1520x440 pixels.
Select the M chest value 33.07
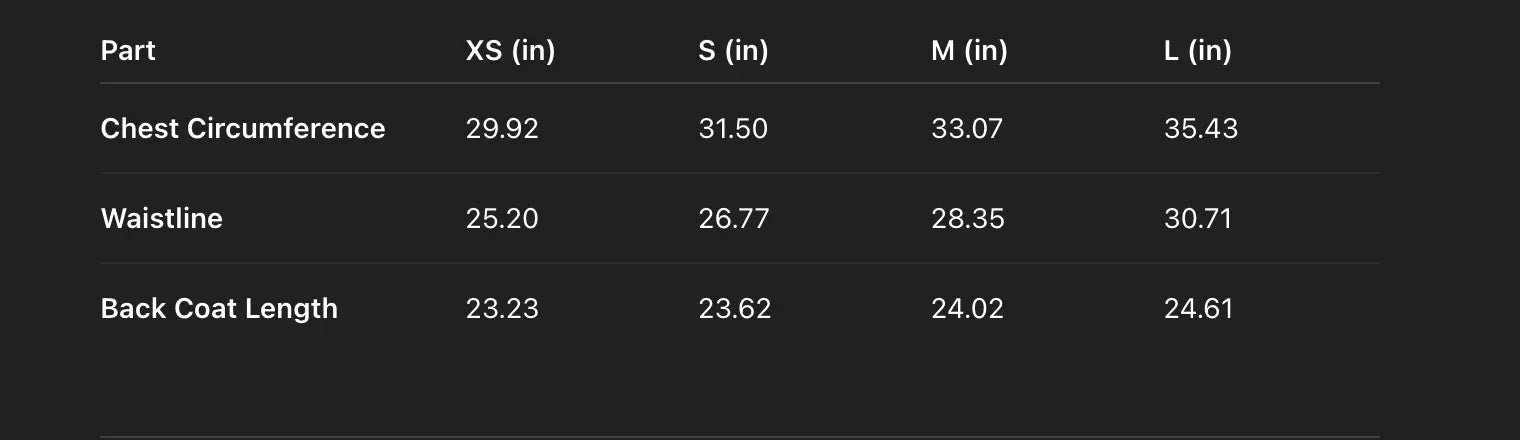coord(966,129)
